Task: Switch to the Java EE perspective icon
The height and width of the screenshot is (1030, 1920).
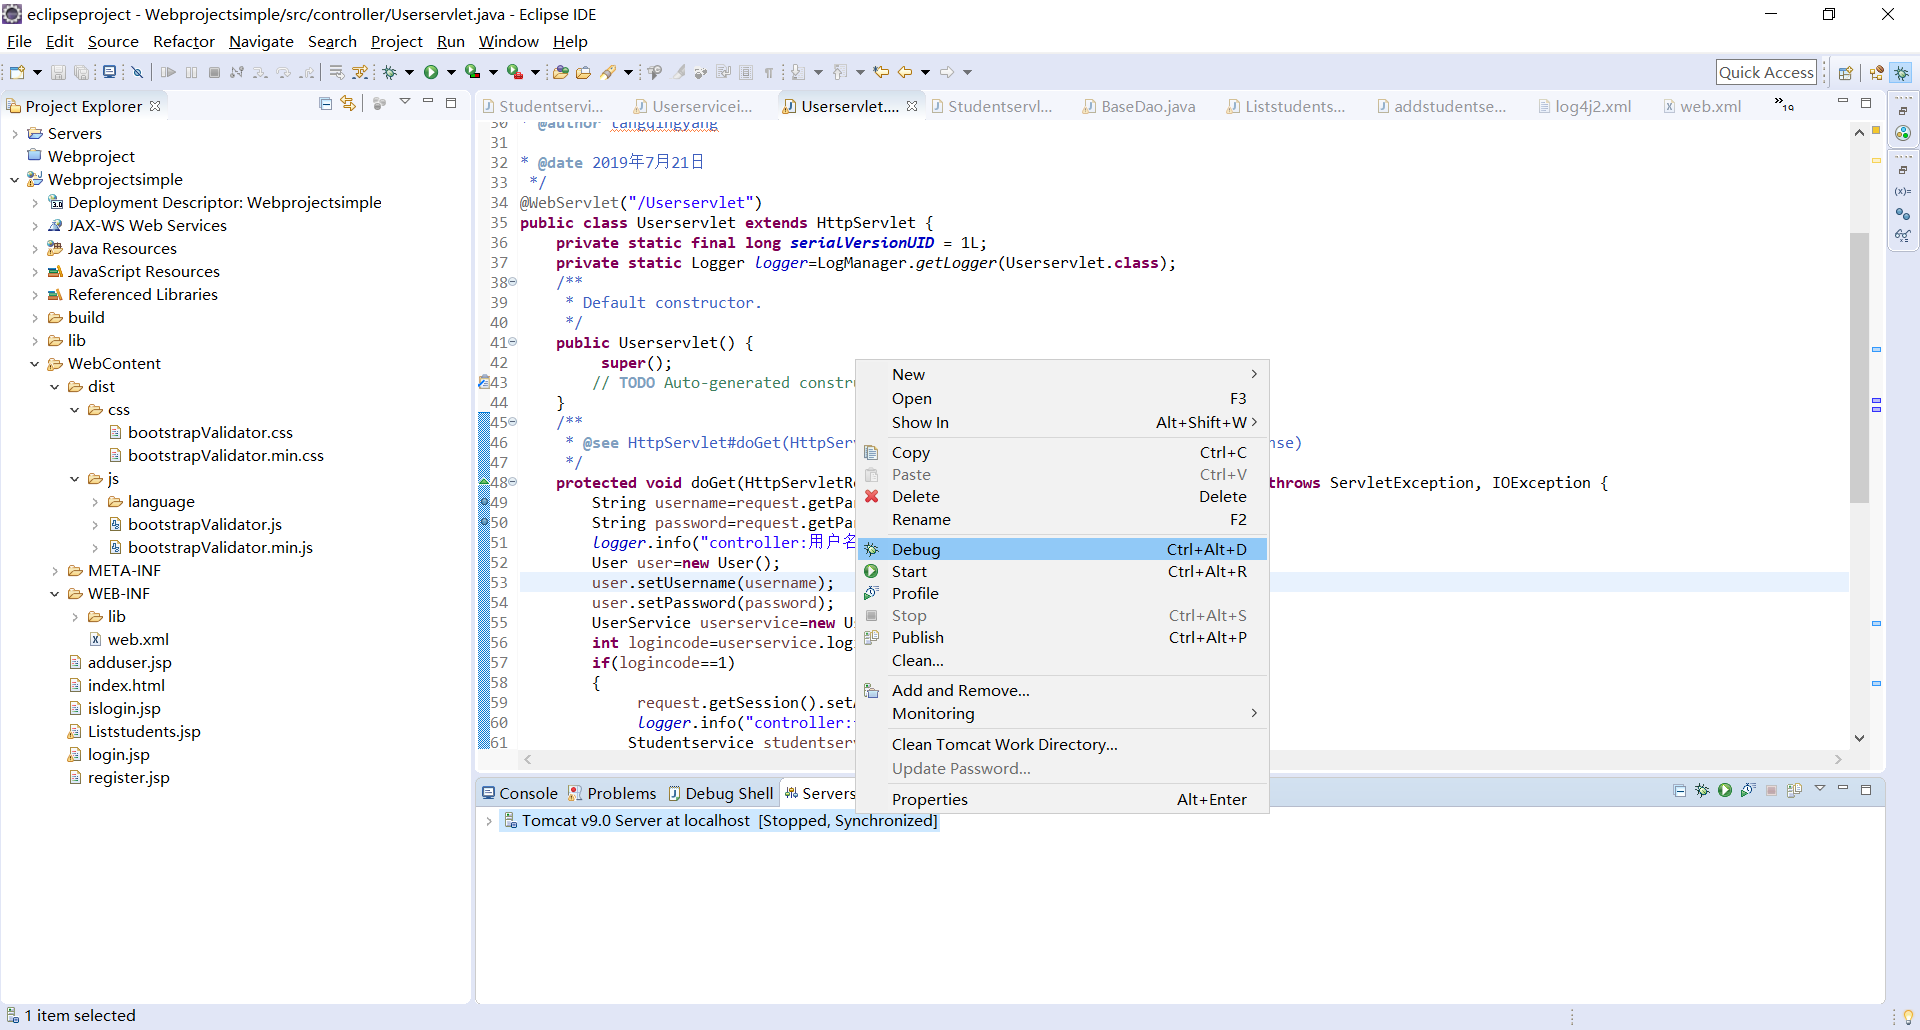Action: coord(1876,73)
